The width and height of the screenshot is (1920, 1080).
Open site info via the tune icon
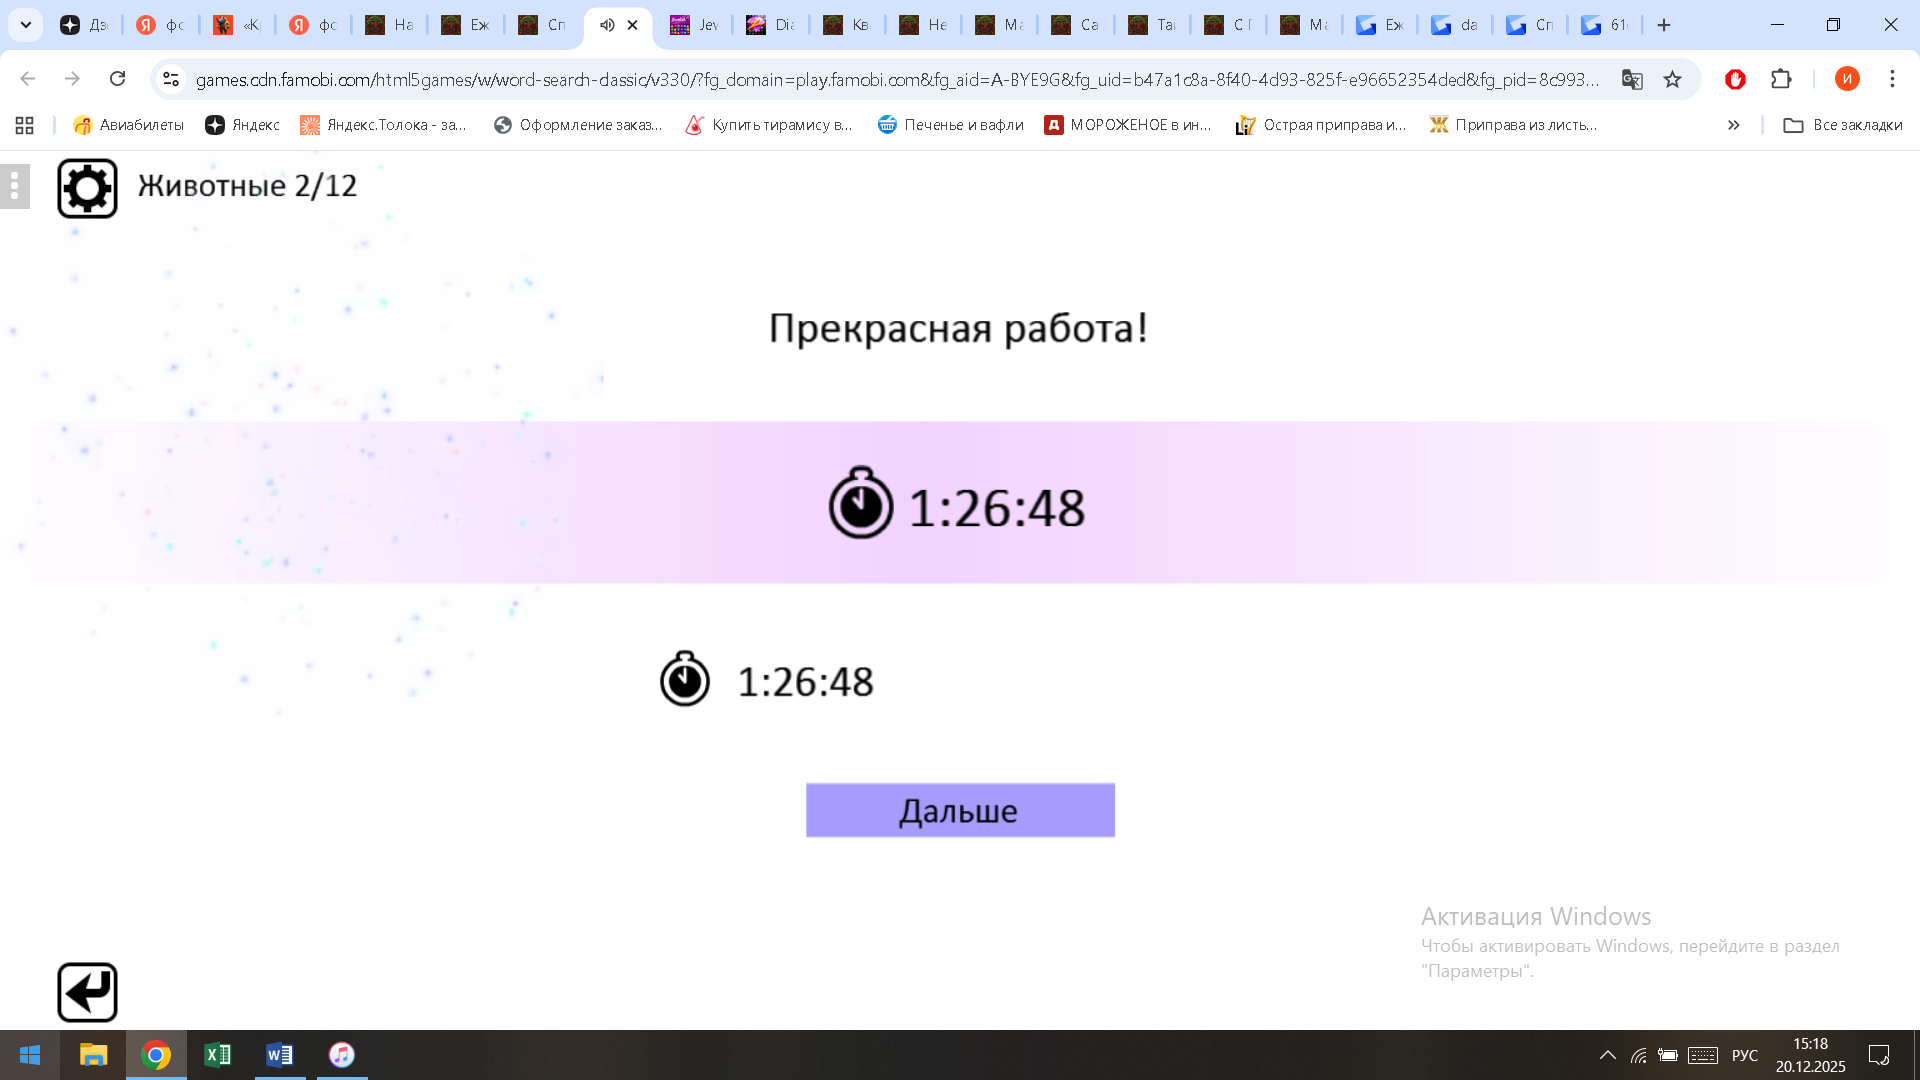[170, 79]
